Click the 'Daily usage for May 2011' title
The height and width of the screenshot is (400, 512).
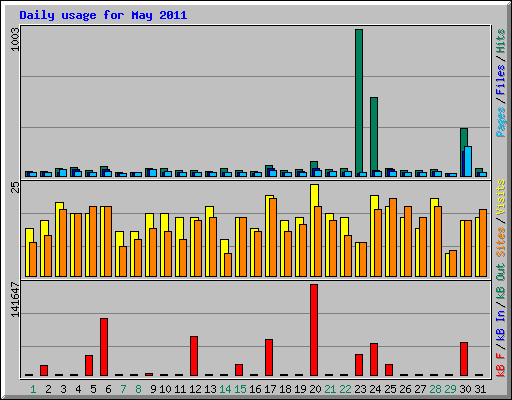click(x=103, y=15)
